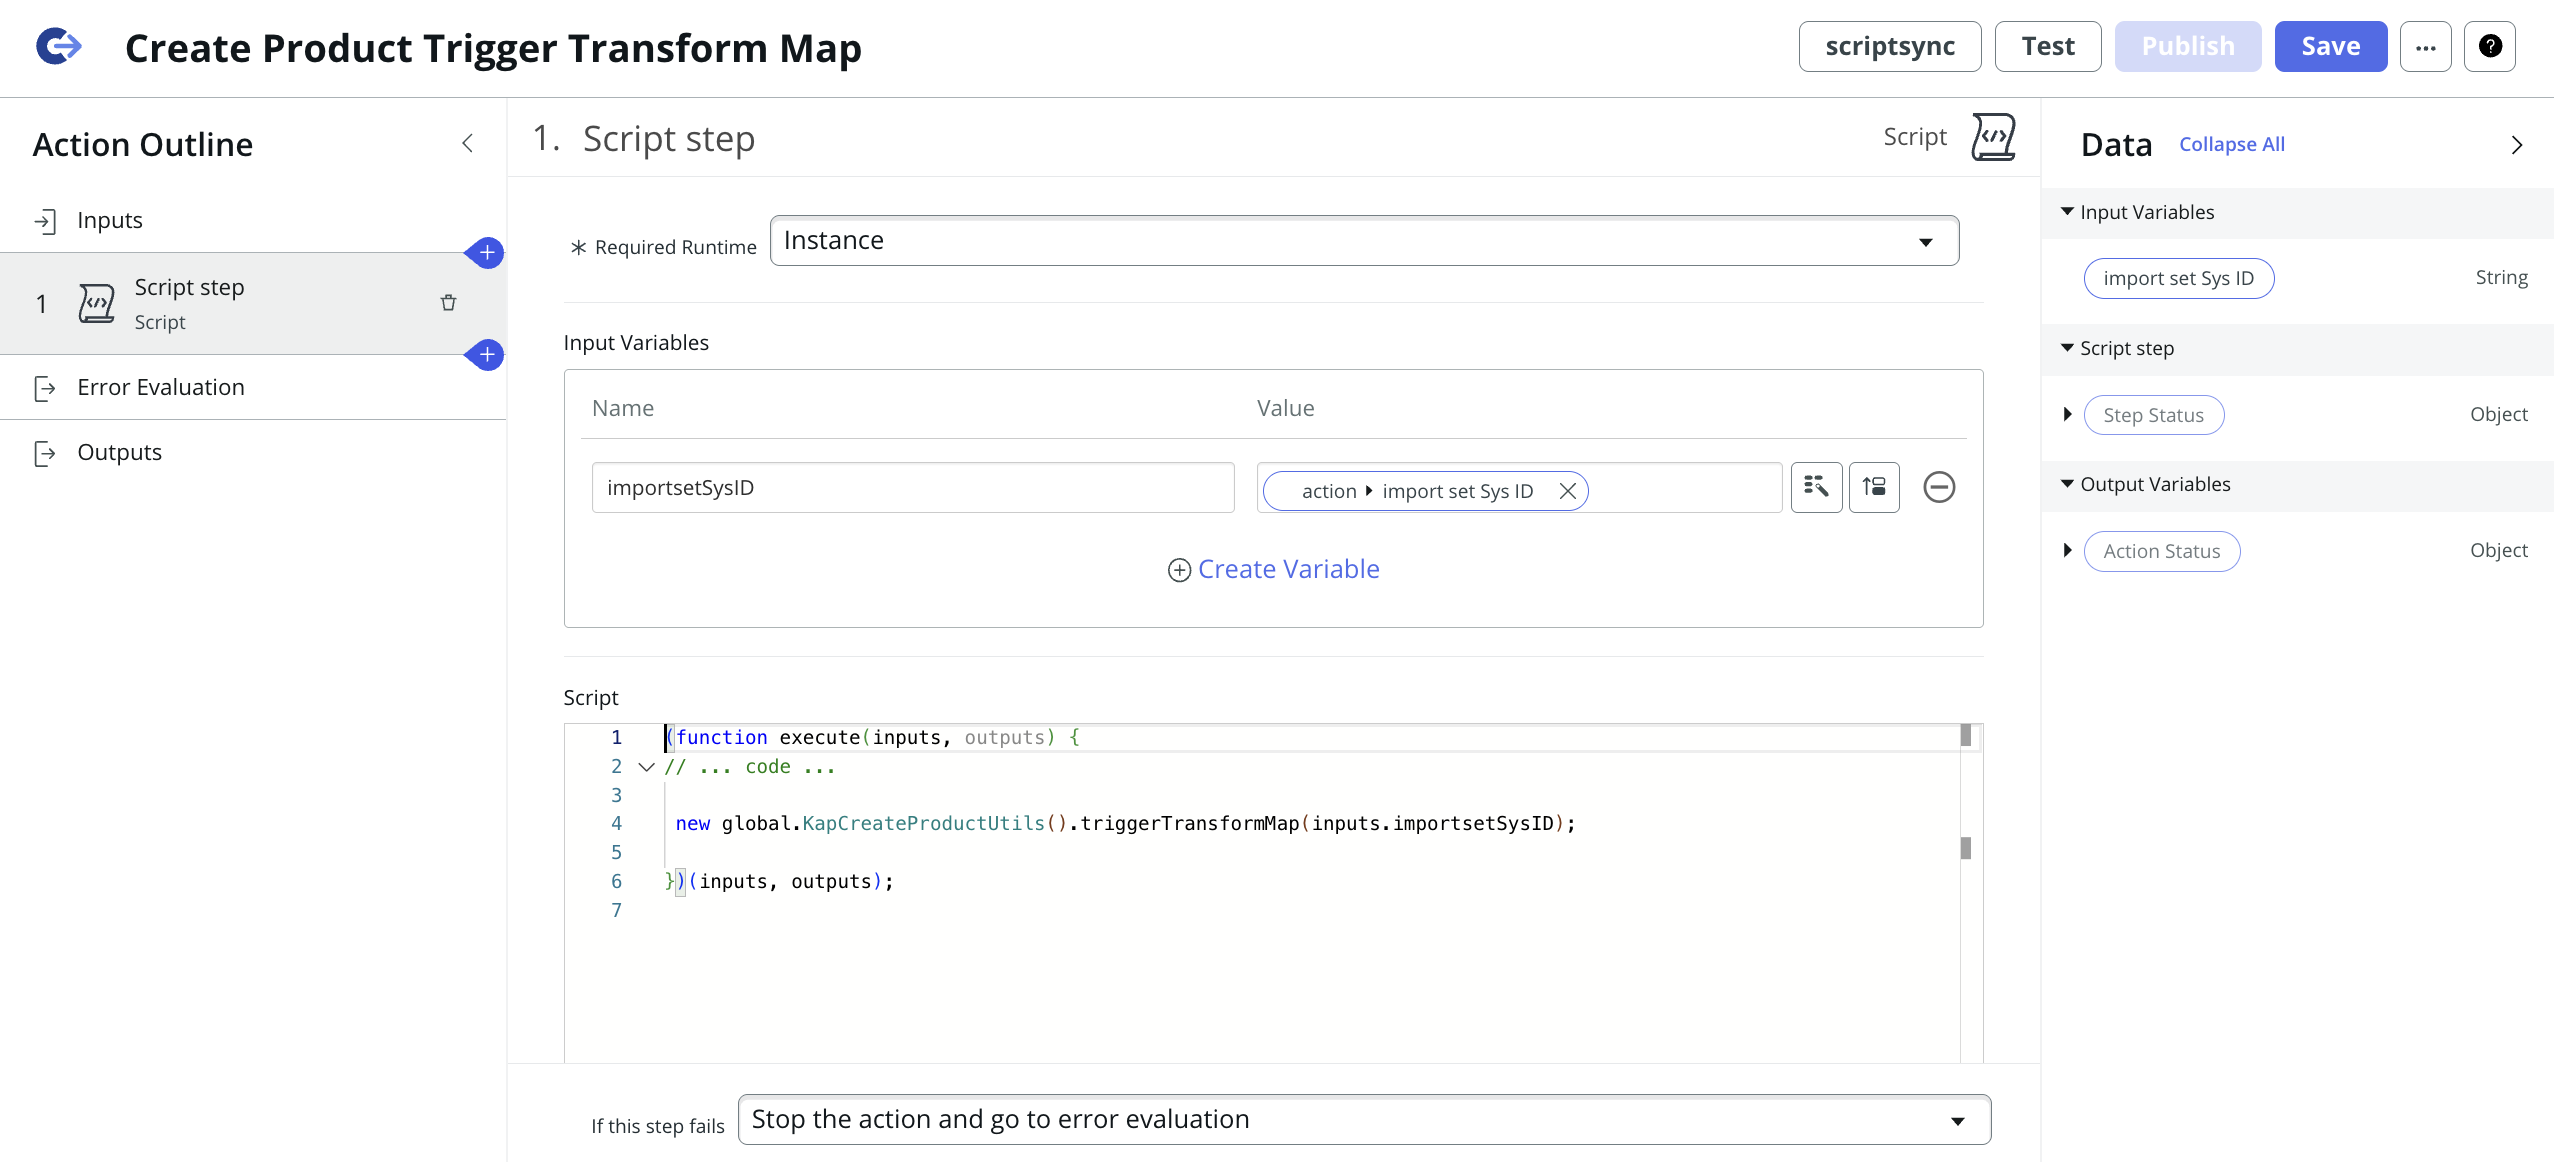Delete Script step with trash icon

448,303
